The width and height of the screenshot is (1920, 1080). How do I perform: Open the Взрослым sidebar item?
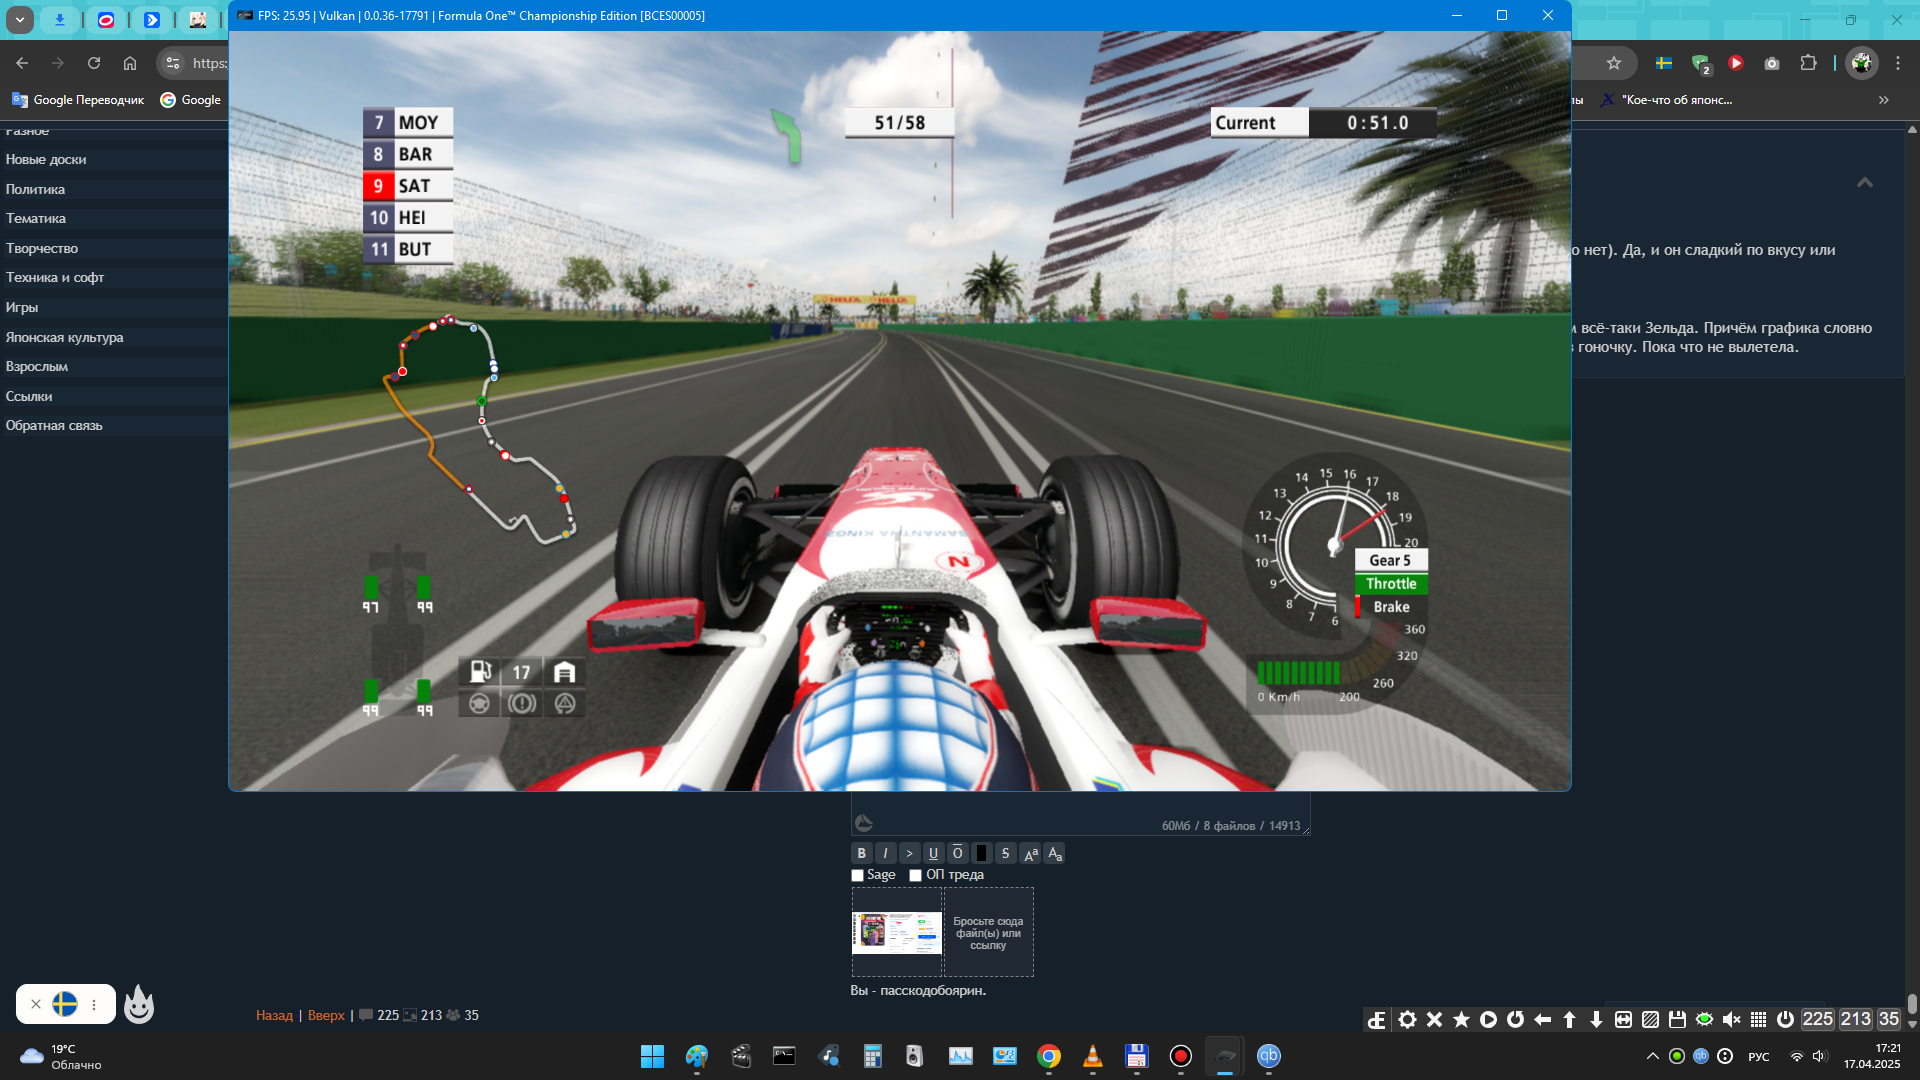click(x=37, y=366)
